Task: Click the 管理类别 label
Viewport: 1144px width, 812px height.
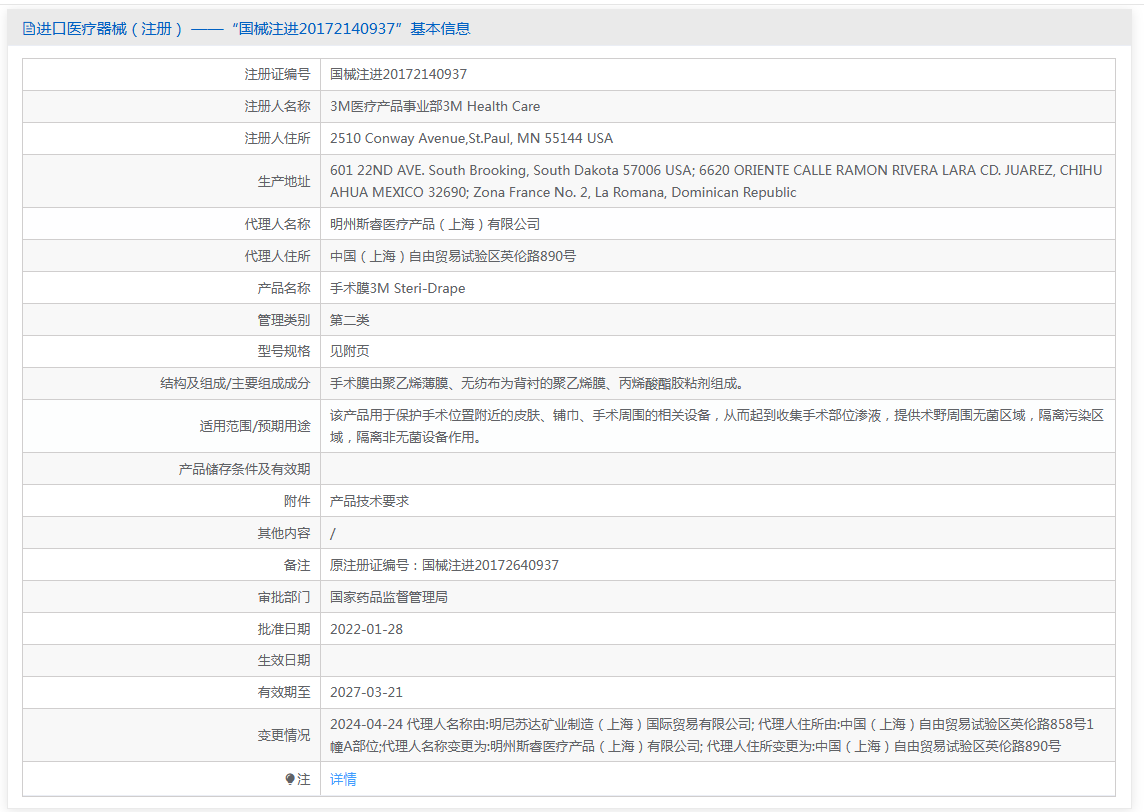Action: pyautogui.click(x=284, y=320)
